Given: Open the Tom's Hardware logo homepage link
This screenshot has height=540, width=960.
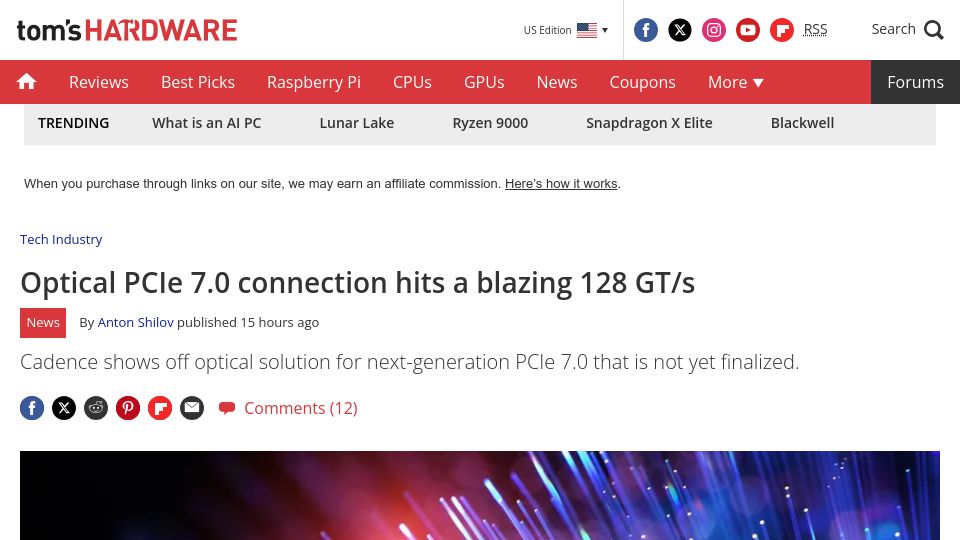Looking at the screenshot, I should (127, 30).
